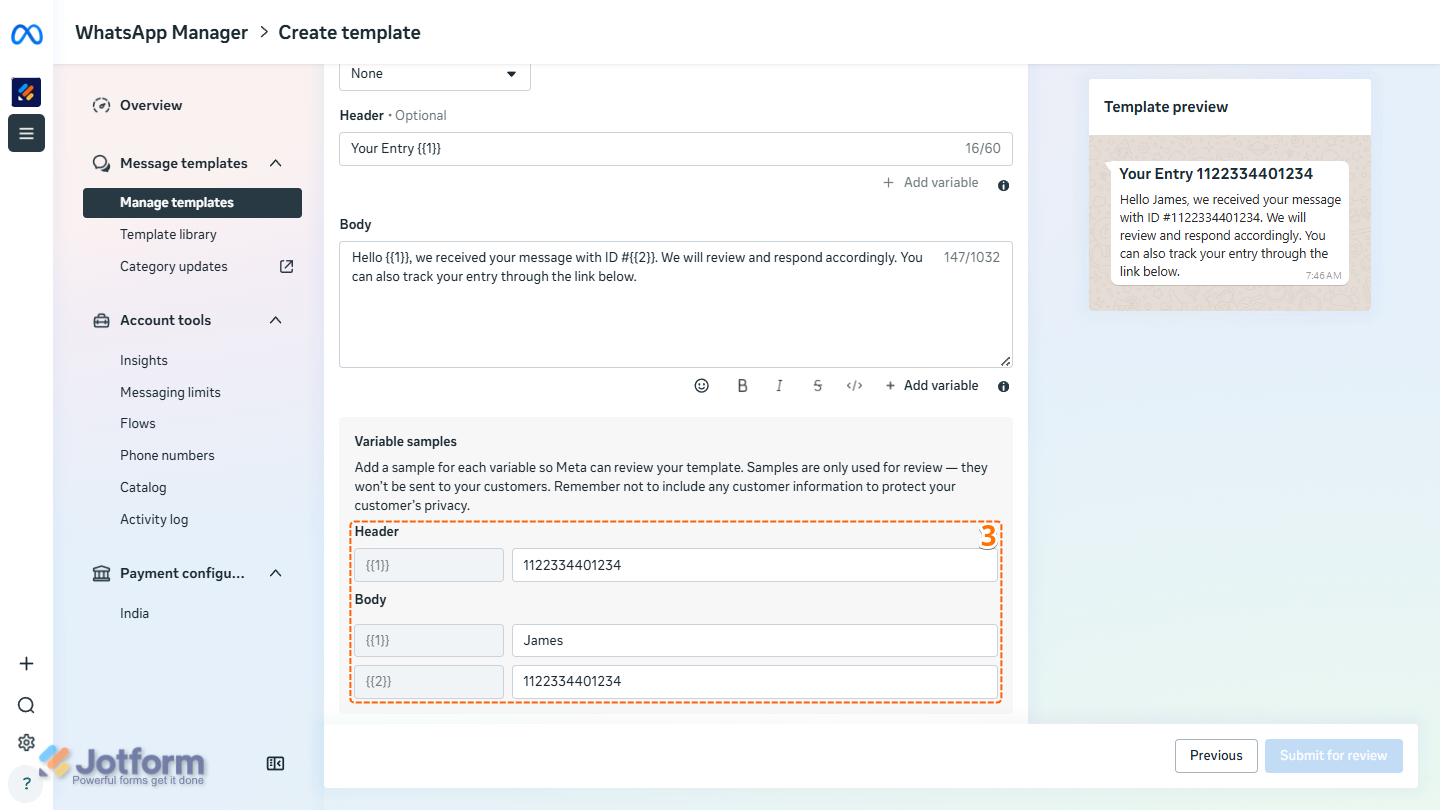
Task: Select India payment configuration
Action: click(x=134, y=613)
